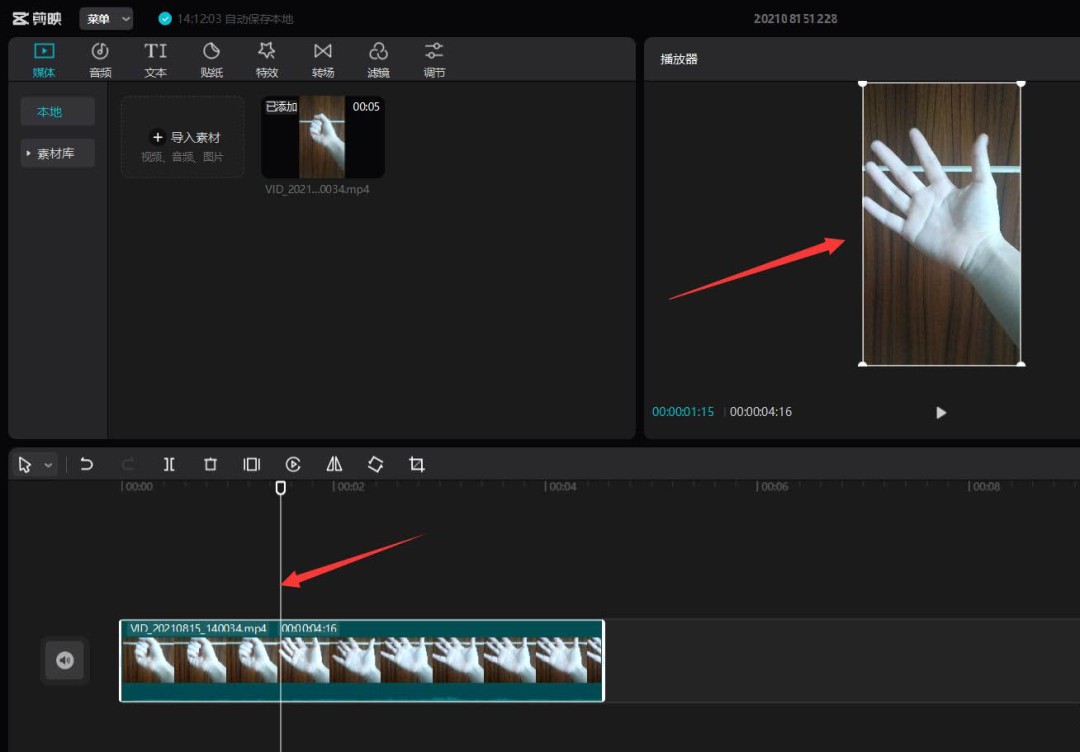This screenshot has width=1080, height=752.
Task: Switch to the 转场 transitions tab
Action: pos(322,60)
